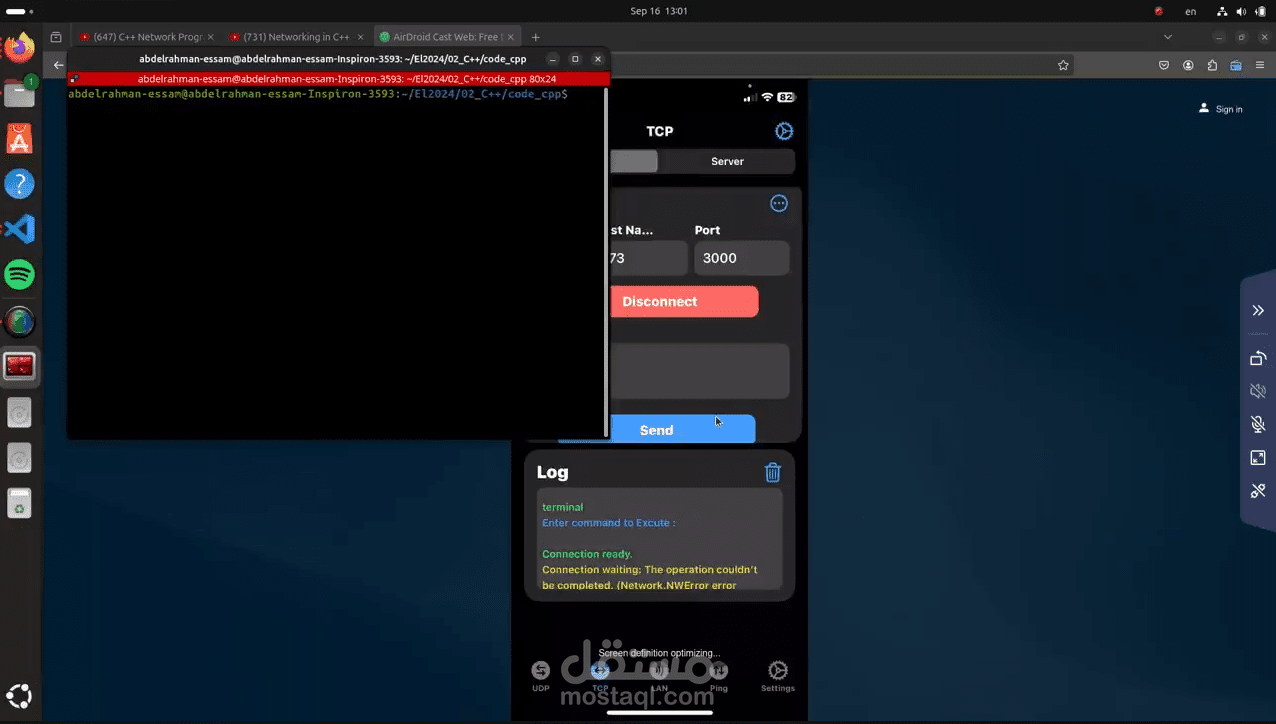This screenshot has width=1276, height=724.
Task: Click the Port field showing 3000
Action: click(741, 258)
